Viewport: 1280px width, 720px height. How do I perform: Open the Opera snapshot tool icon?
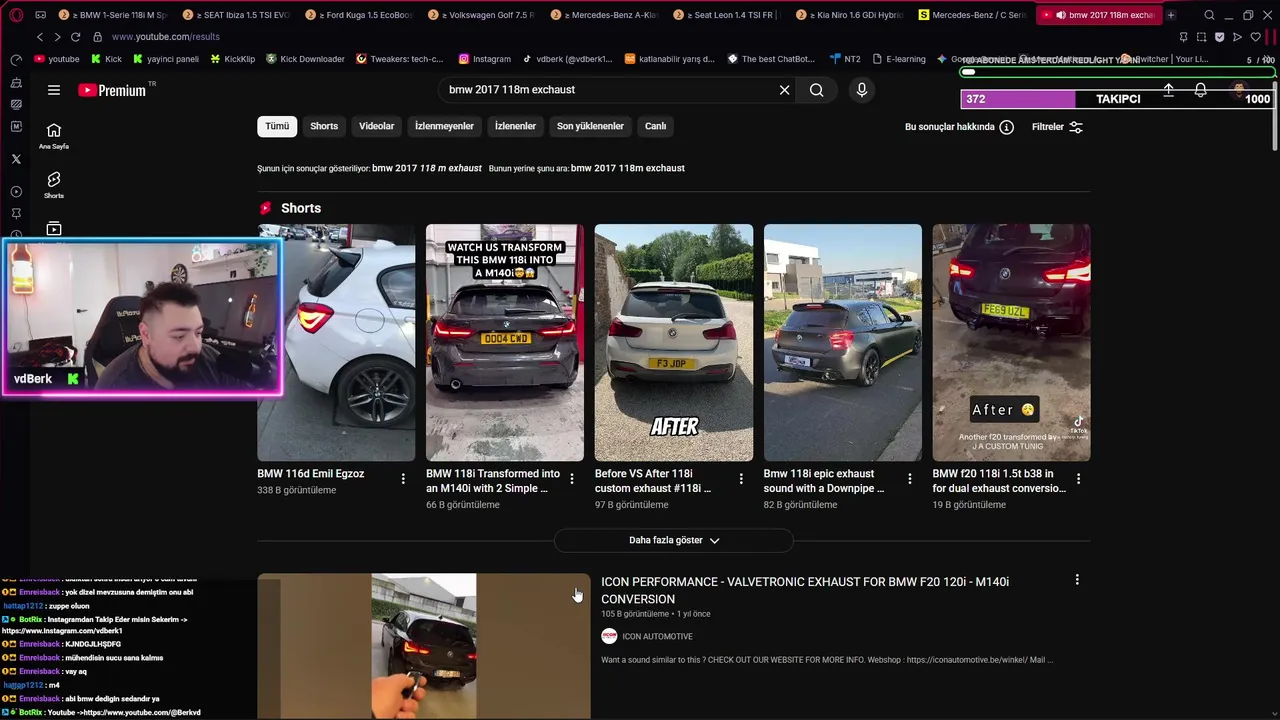(x=1201, y=37)
